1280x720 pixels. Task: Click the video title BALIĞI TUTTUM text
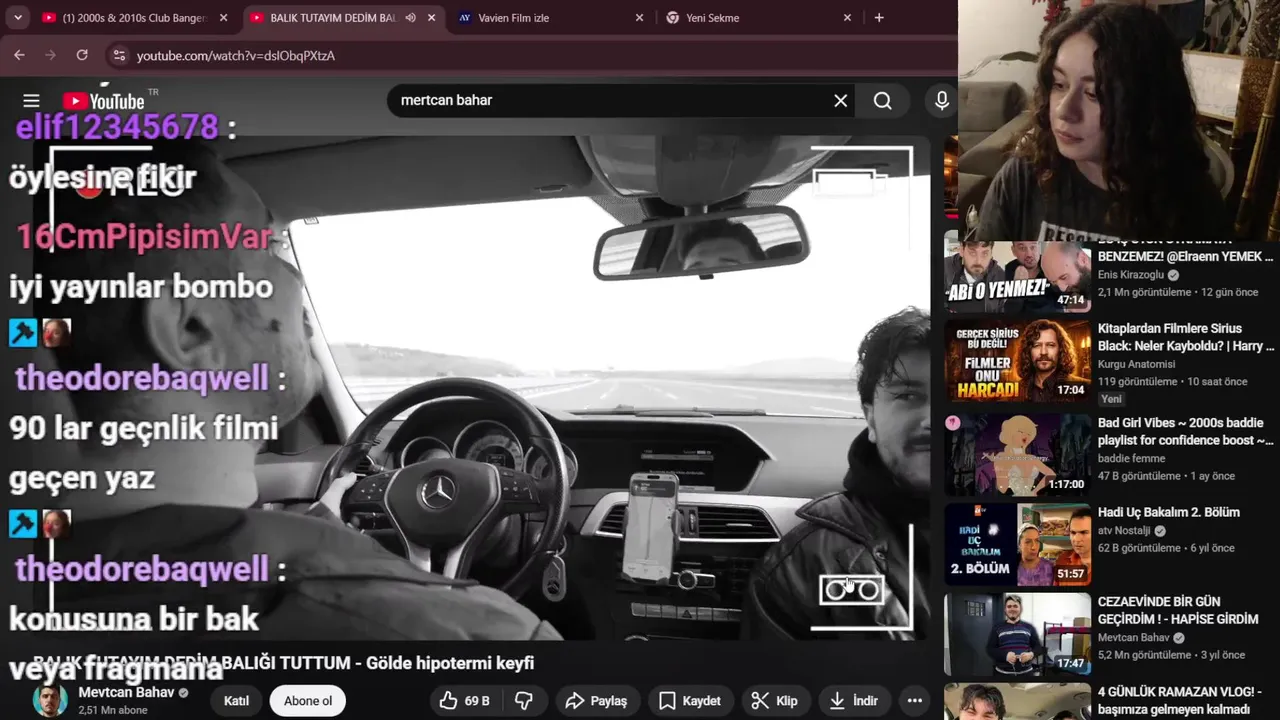pos(283,663)
